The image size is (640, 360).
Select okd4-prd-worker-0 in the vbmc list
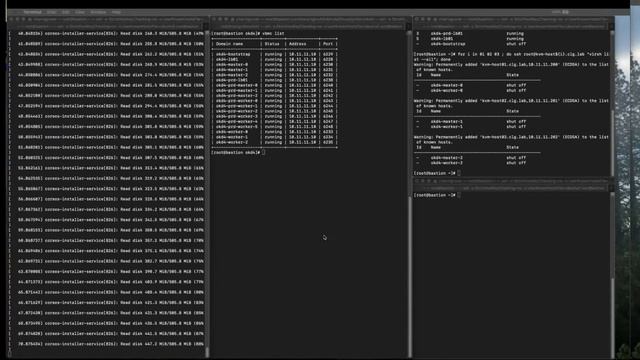237,101
